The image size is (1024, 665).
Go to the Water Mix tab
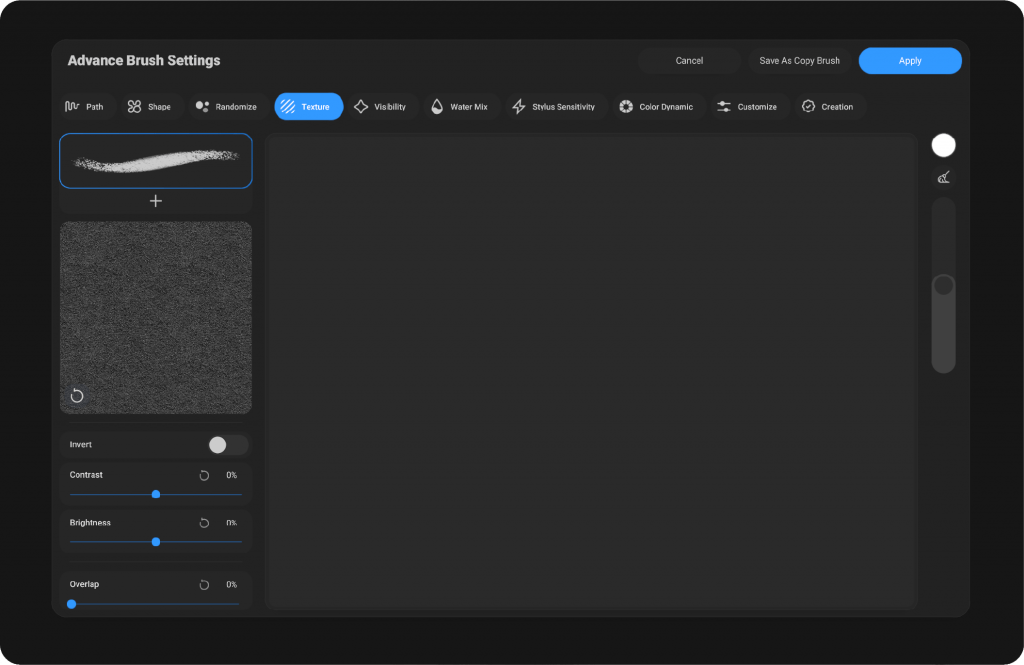(459, 107)
